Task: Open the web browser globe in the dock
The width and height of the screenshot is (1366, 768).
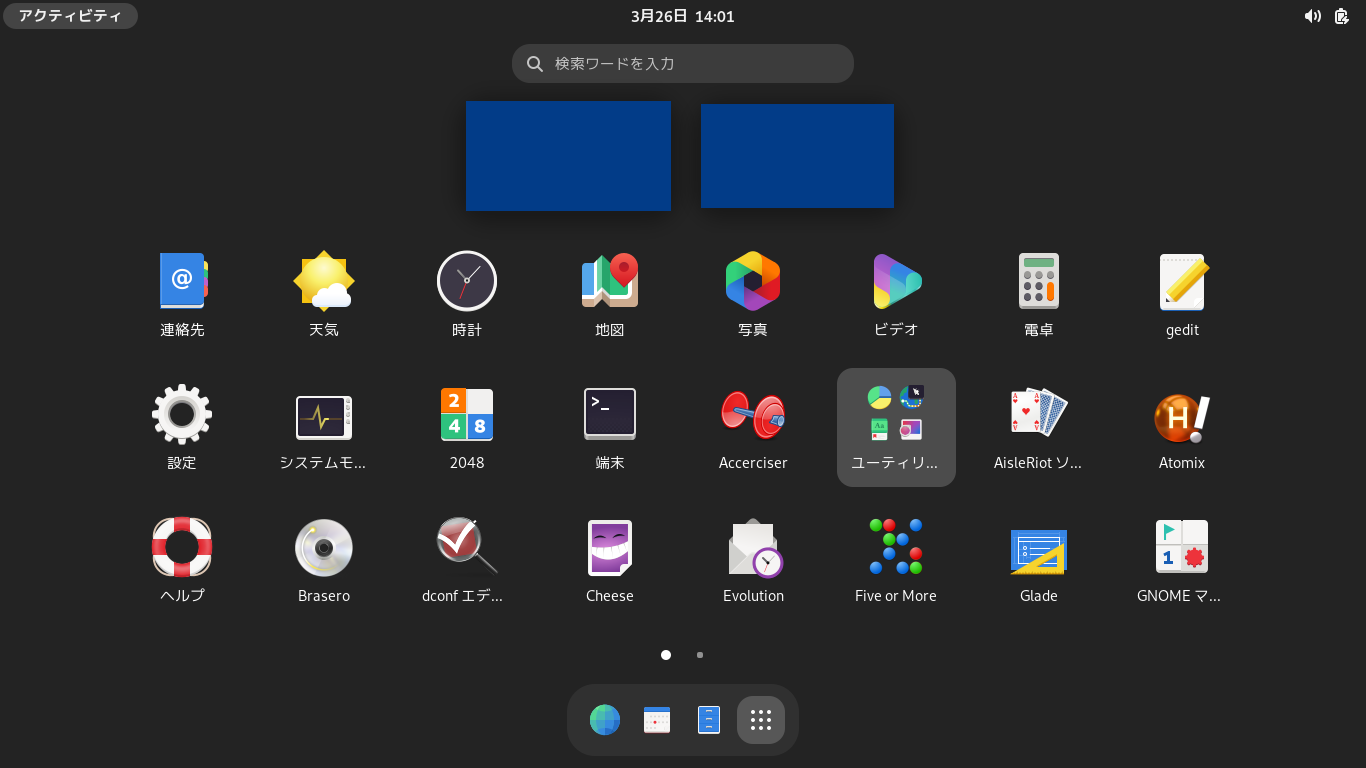Action: tap(605, 720)
